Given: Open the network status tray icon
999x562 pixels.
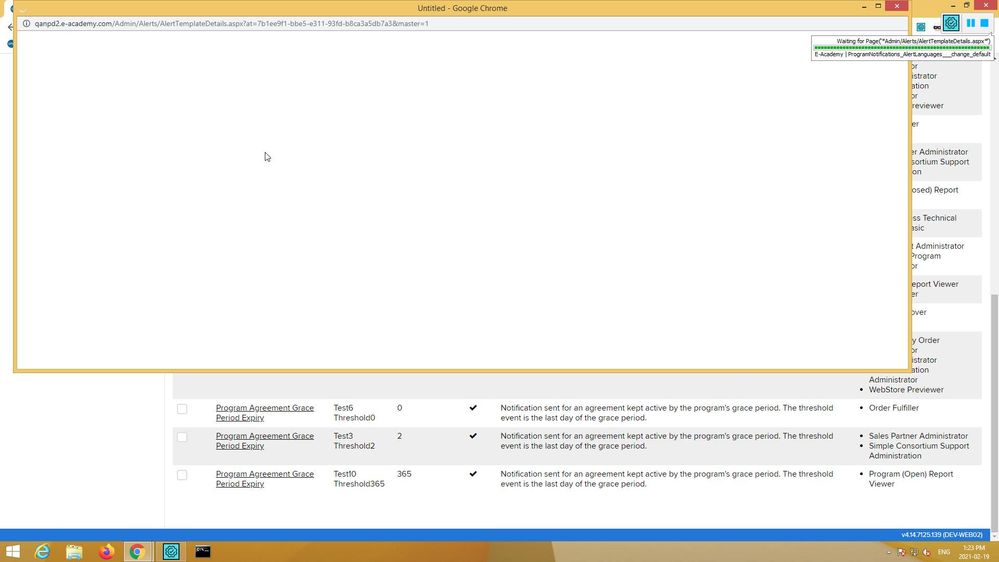Looking at the screenshot, I should point(914,552).
